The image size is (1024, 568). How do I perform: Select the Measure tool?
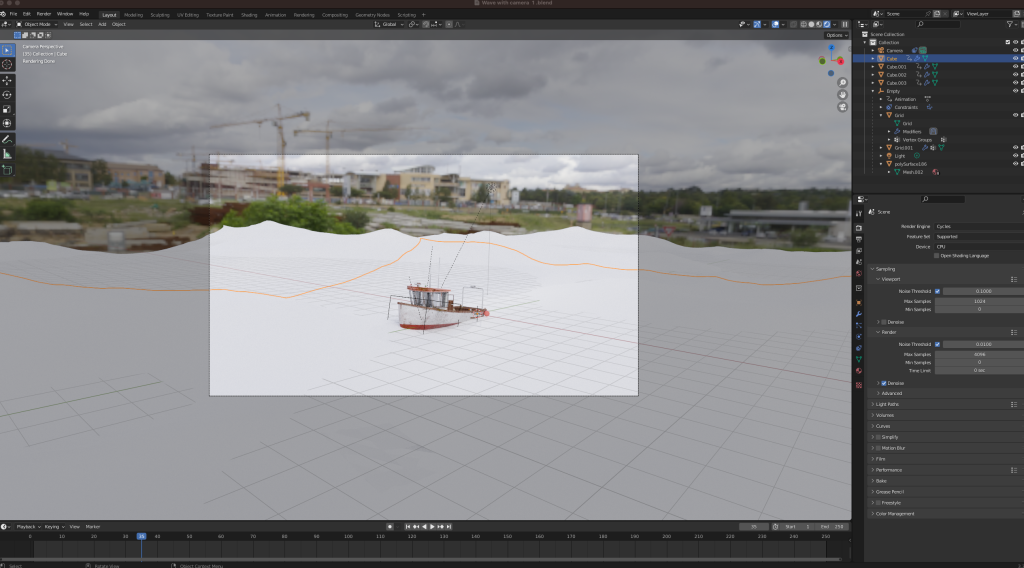coord(7,154)
